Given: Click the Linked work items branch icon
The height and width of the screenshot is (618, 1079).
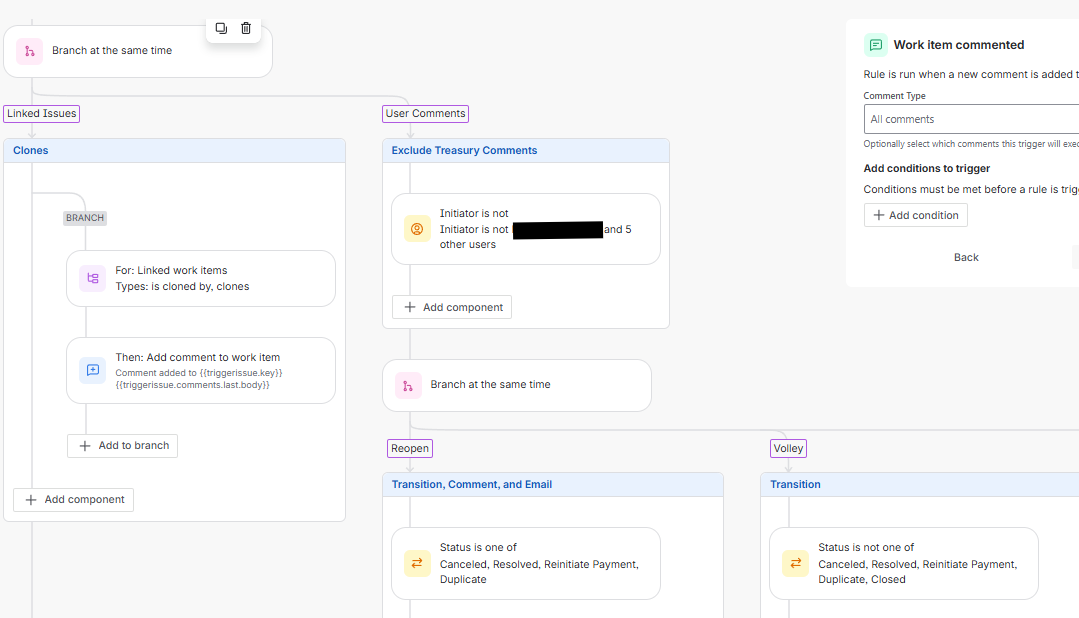Looking at the screenshot, I should coord(92,279).
